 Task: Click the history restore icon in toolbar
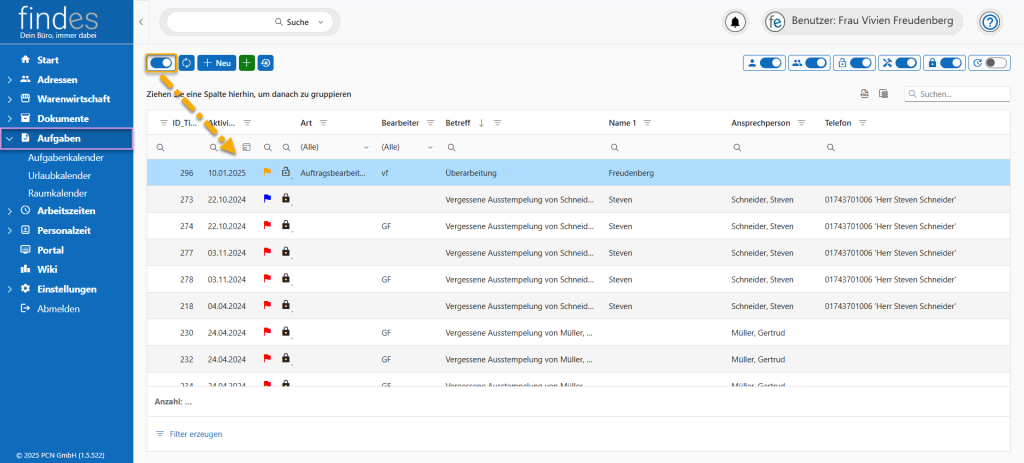point(265,63)
